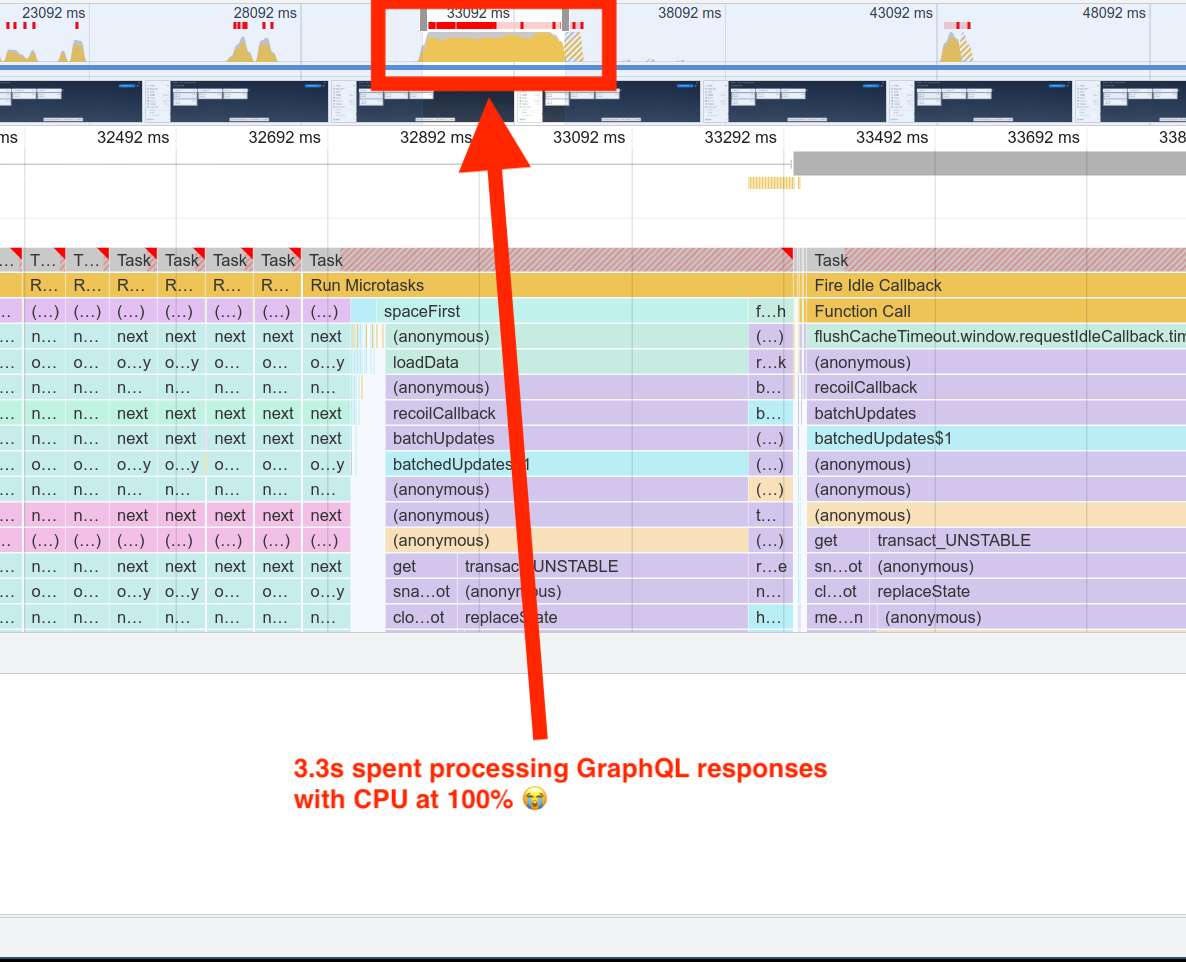
Task: Select the long gray bar near 33492 ms
Action: 988,163
